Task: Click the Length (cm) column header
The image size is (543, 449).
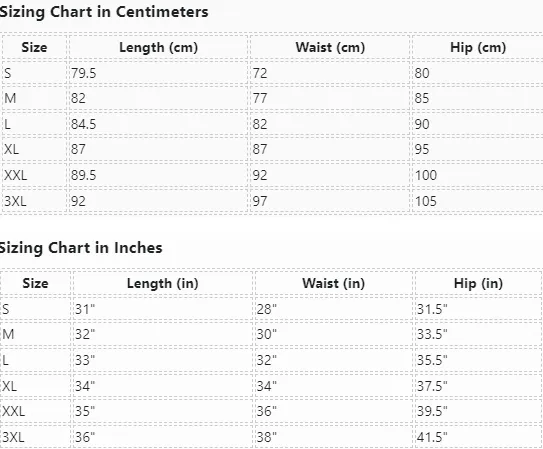Action: tap(158, 47)
